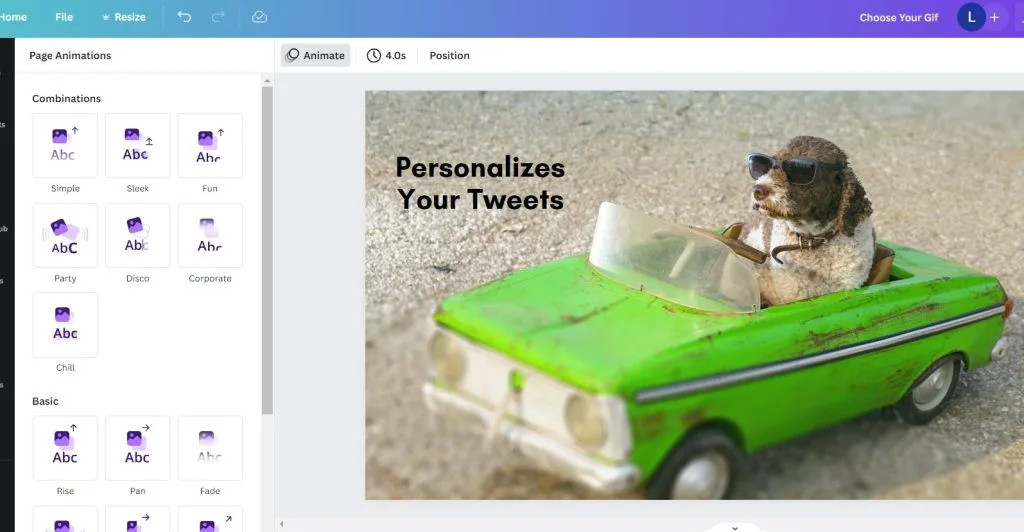Open the 4.0s page duration setting
The width and height of the screenshot is (1024, 532).
pyautogui.click(x=386, y=56)
